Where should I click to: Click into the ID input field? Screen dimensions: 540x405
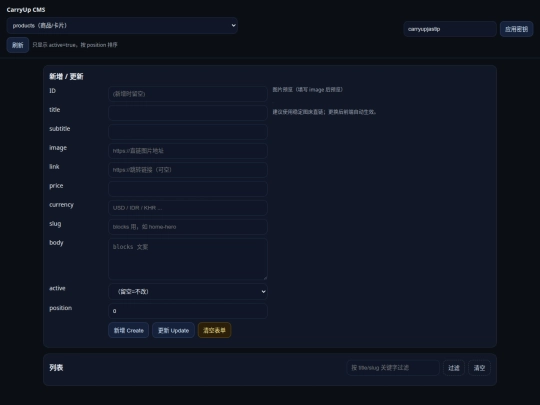click(188, 94)
